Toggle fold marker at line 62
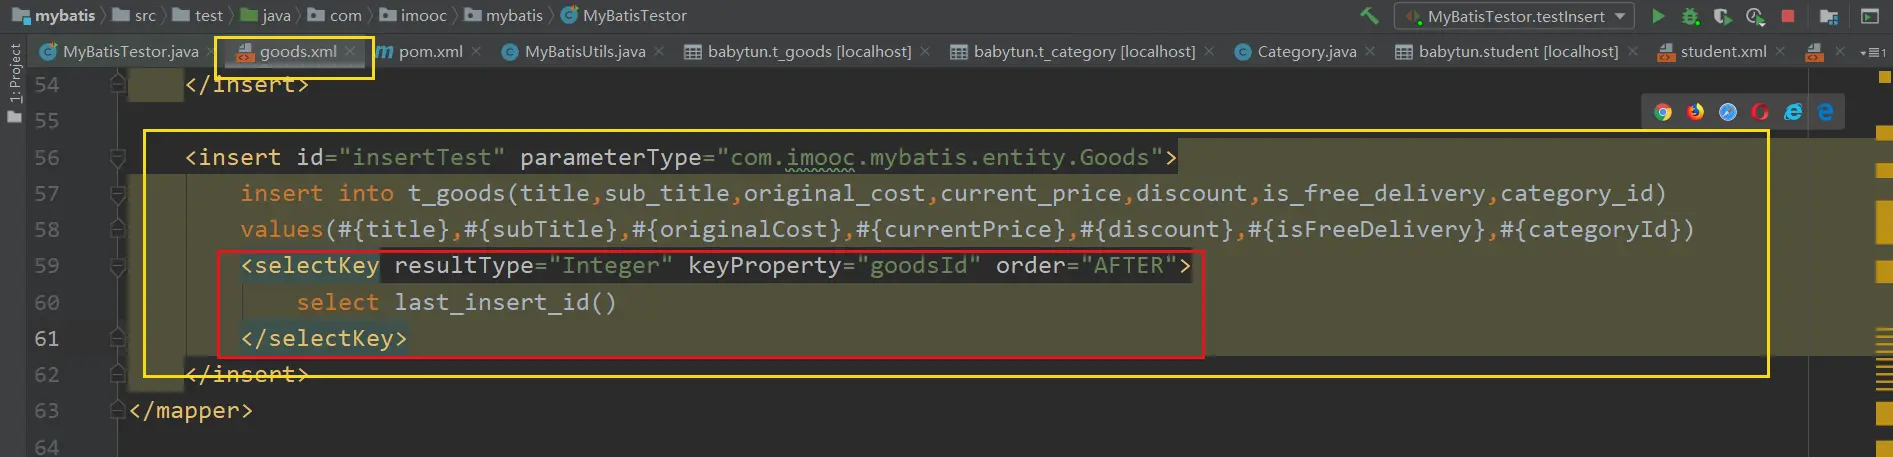Image resolution: width=1893 pixels, height=457 pixels. (x=118, y=375)
